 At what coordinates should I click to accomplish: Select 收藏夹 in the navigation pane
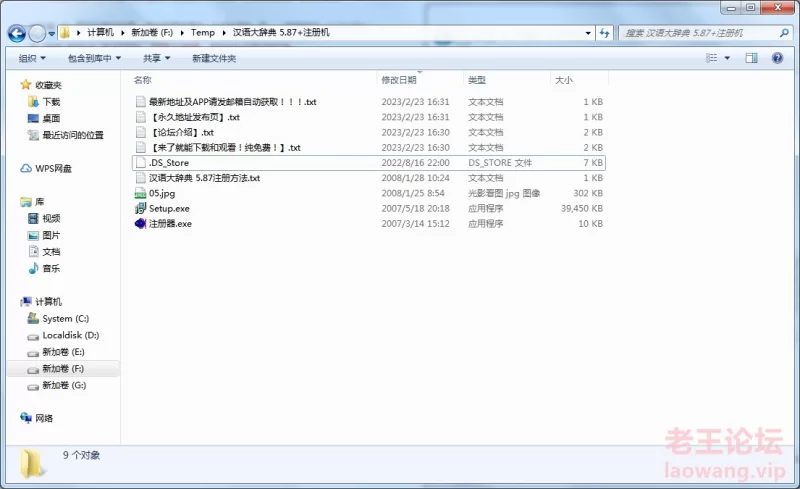(48, 85)
